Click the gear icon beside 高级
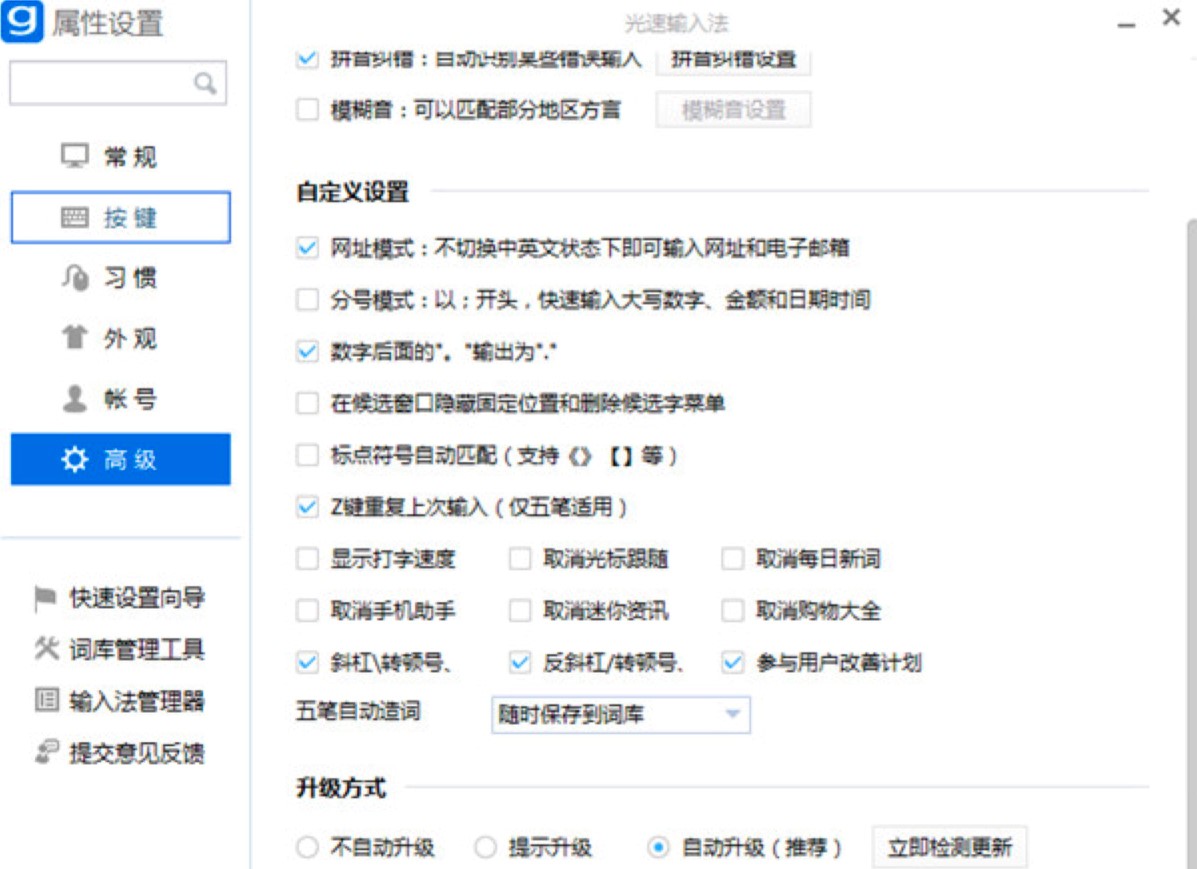This screenshot has height=869, width=1197. (75, 459)
